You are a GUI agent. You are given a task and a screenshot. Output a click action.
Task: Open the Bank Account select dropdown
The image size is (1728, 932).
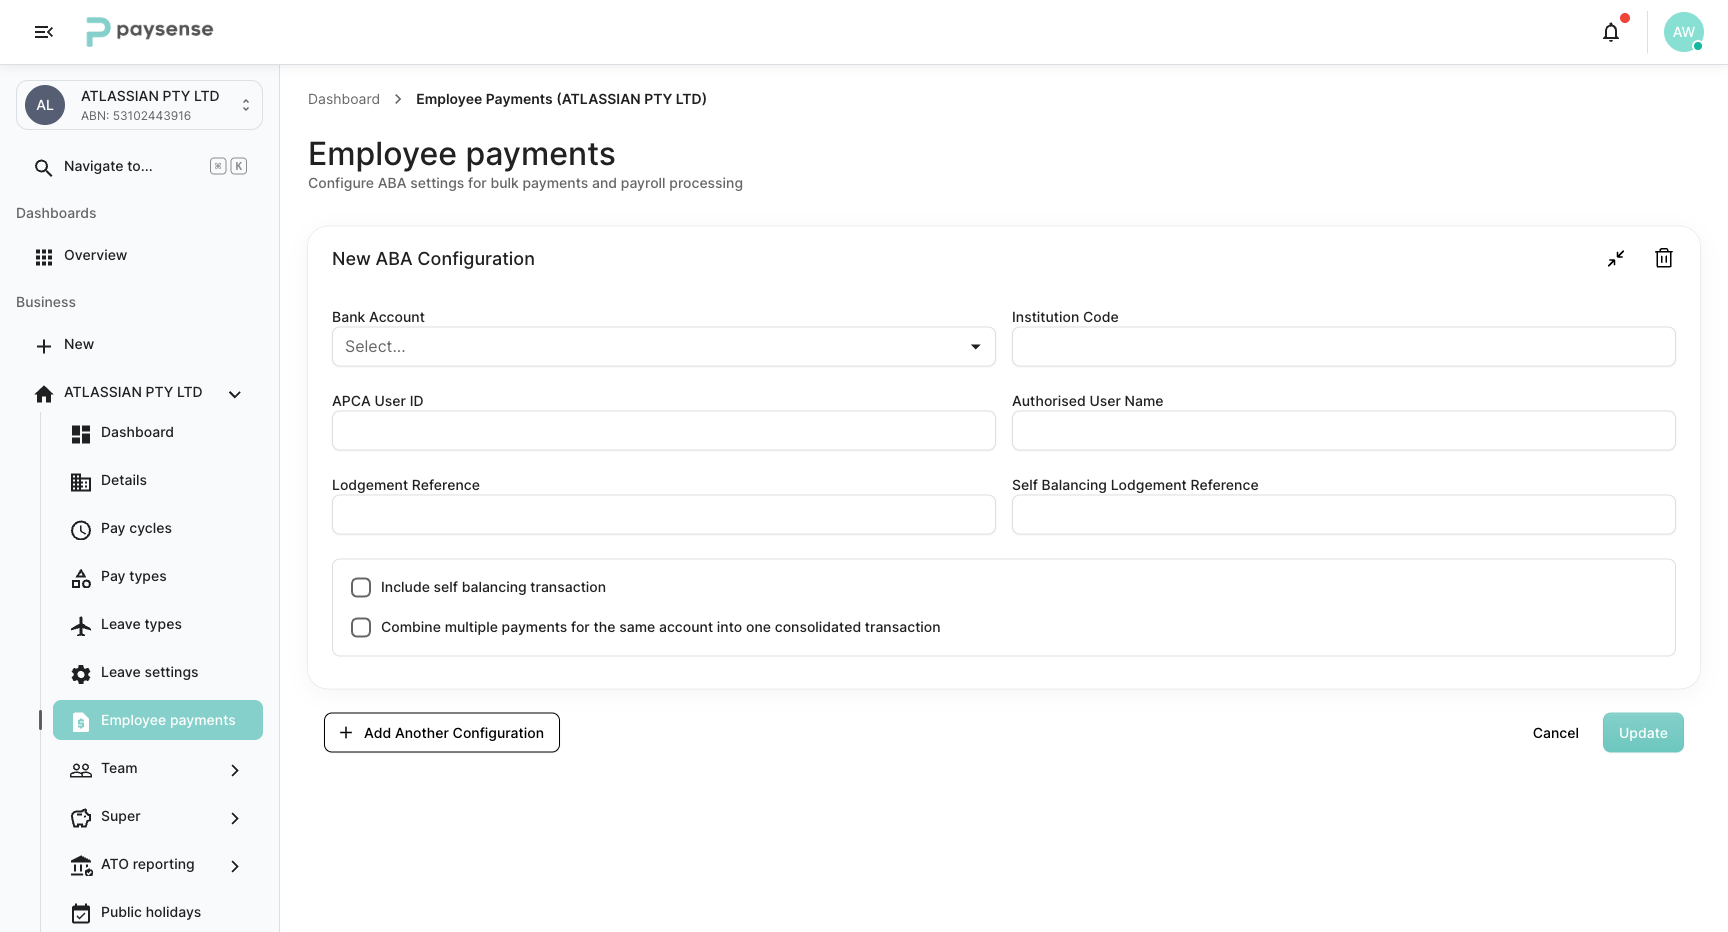[x=664, y=346]
